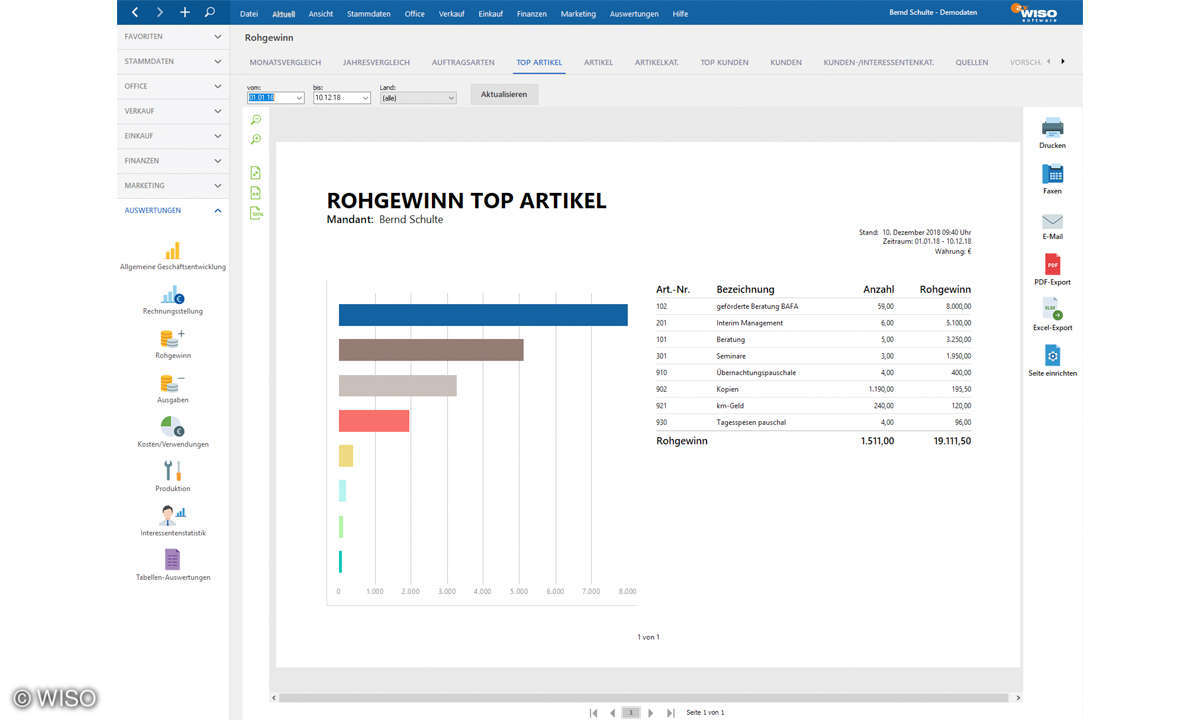Expand the Marketing sidebar section
This screenshot has height=720, width=1200.
(172, 185)
